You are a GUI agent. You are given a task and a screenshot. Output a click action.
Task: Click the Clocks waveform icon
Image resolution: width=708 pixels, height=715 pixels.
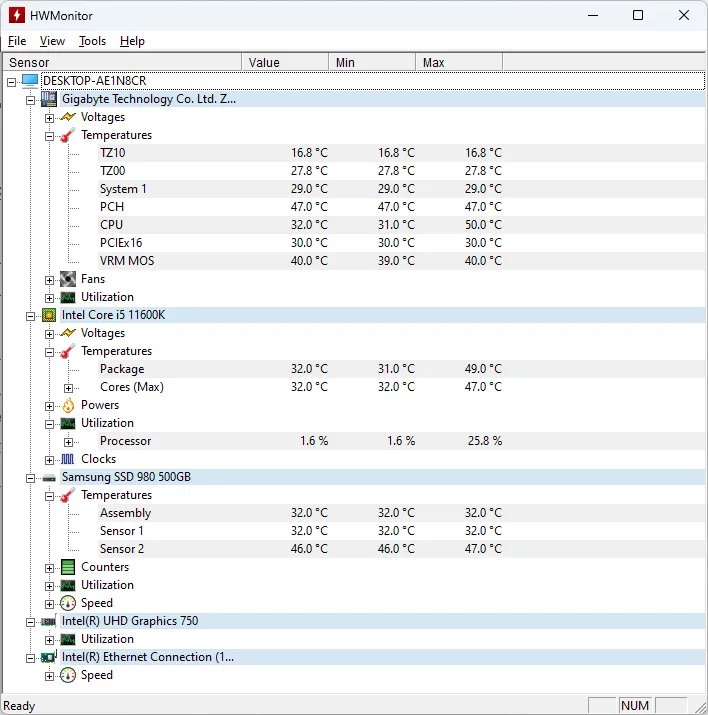click(x=68, y=459)
